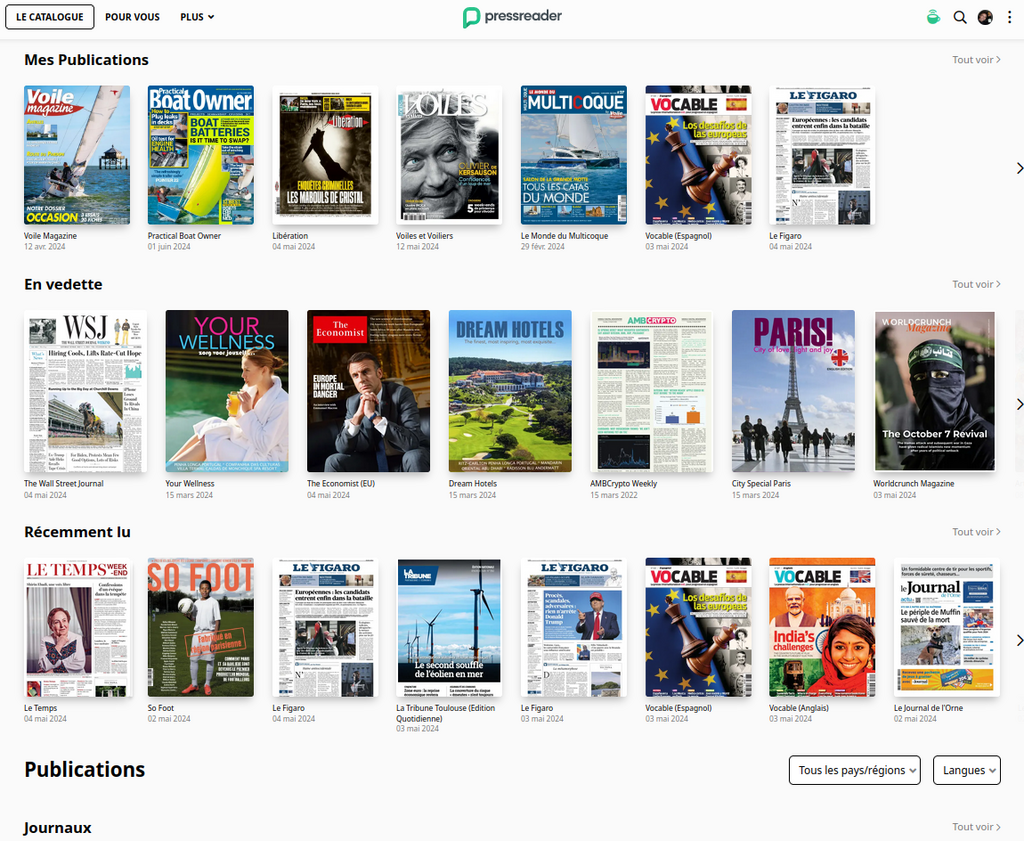
Task: Click the 'Voiles et Voiliers' title text
Action: pyautogui.click(x=424, y=236)
